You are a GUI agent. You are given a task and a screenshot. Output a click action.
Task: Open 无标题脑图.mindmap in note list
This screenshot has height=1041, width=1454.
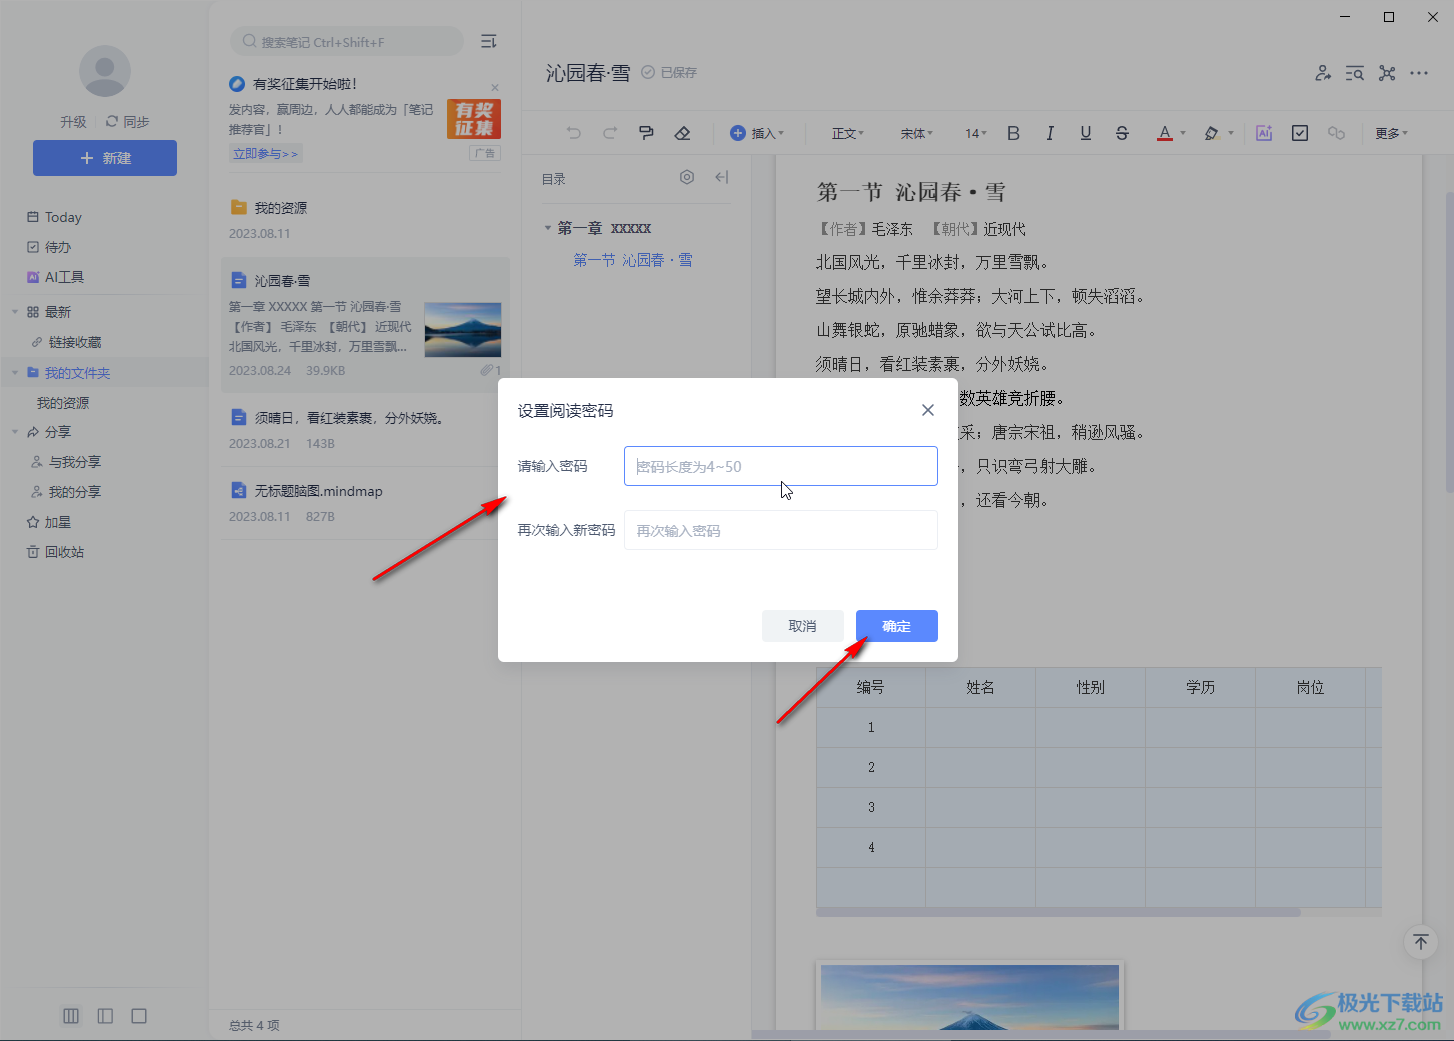tap(365, 503)
